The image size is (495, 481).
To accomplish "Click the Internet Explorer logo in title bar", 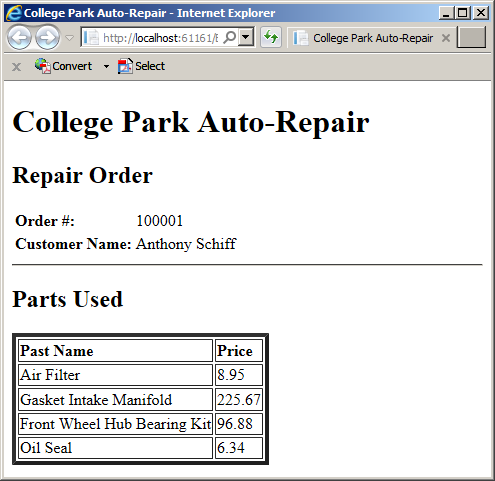I will pos(14,13).
